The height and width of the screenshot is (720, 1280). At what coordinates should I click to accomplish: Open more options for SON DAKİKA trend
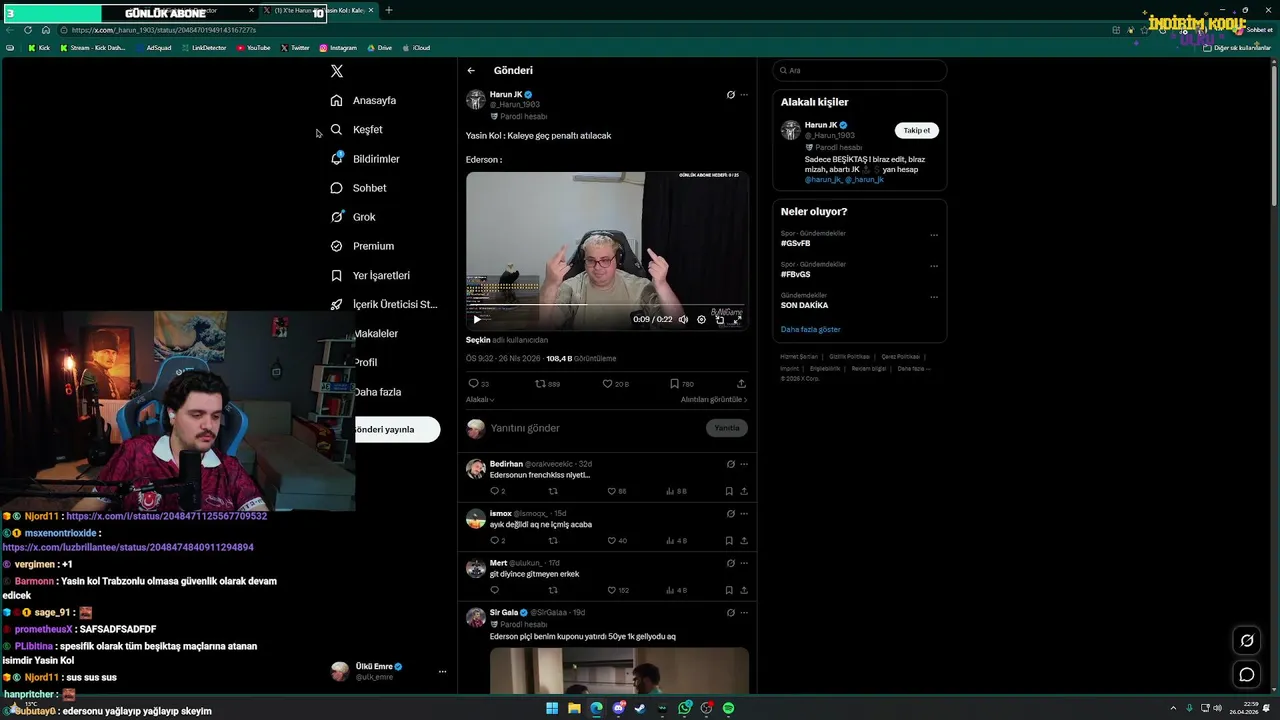pos(934,297)
